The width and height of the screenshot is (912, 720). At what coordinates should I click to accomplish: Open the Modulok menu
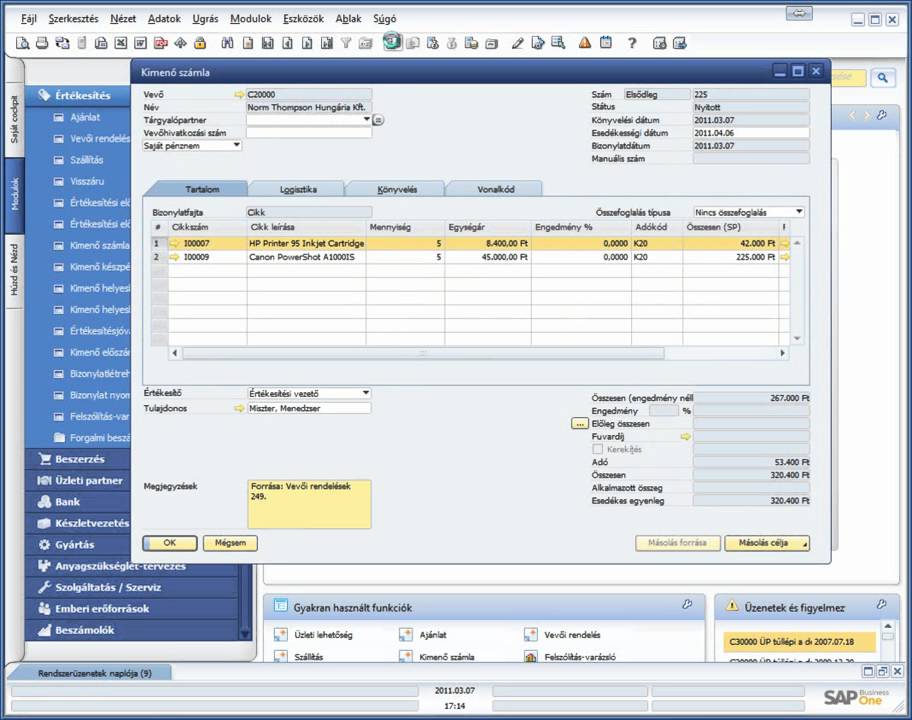(x=250, y=18)
